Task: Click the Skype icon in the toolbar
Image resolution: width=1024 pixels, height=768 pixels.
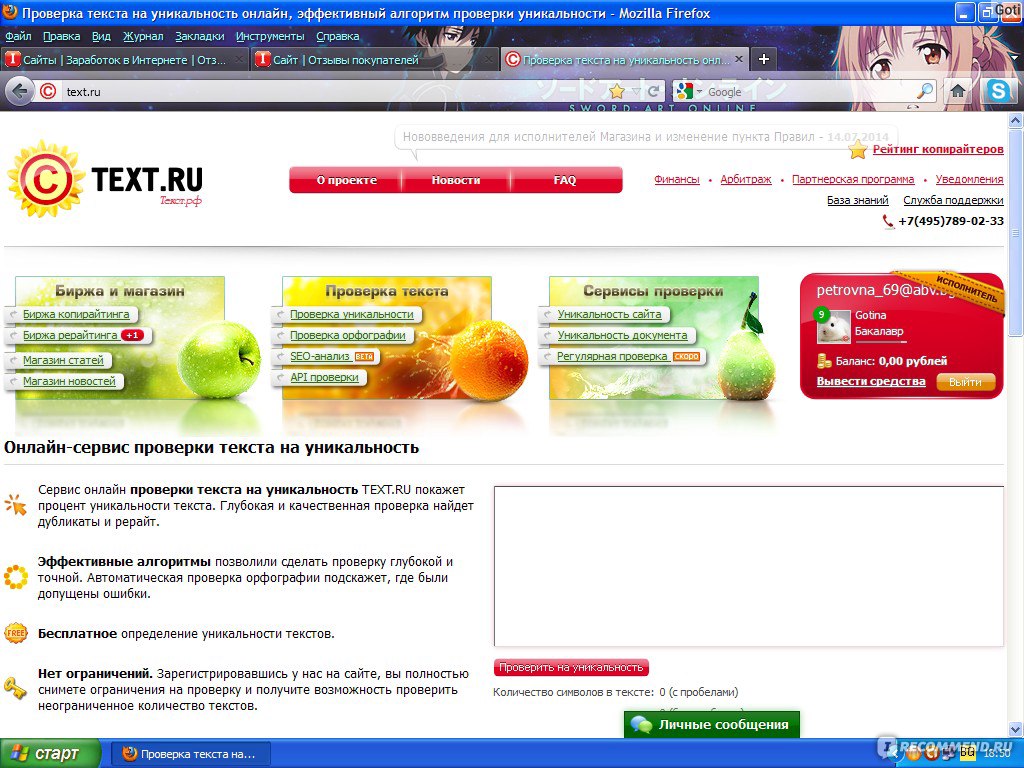Action: (998, 91)
